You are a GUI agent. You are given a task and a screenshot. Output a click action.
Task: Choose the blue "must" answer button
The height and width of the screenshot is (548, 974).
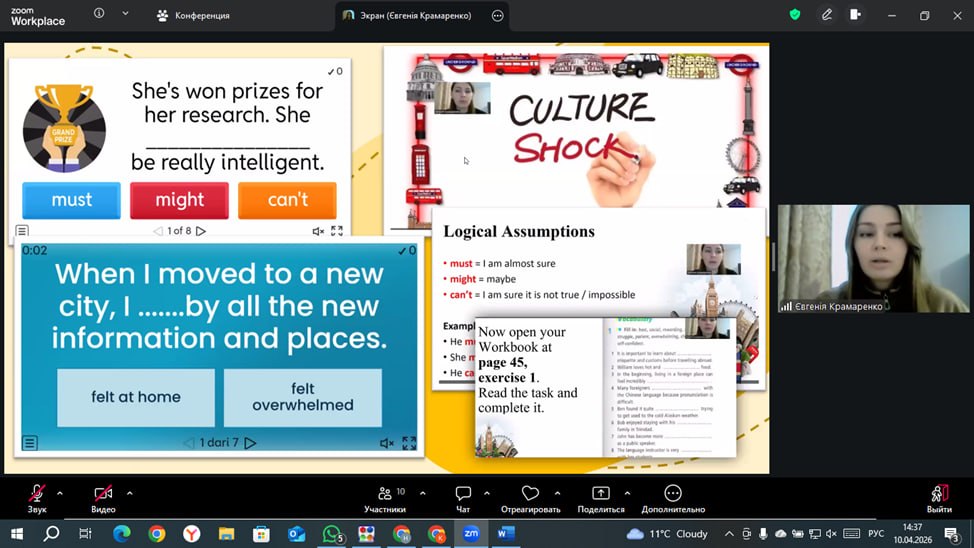pyautogui.click(x=71, y=200)
